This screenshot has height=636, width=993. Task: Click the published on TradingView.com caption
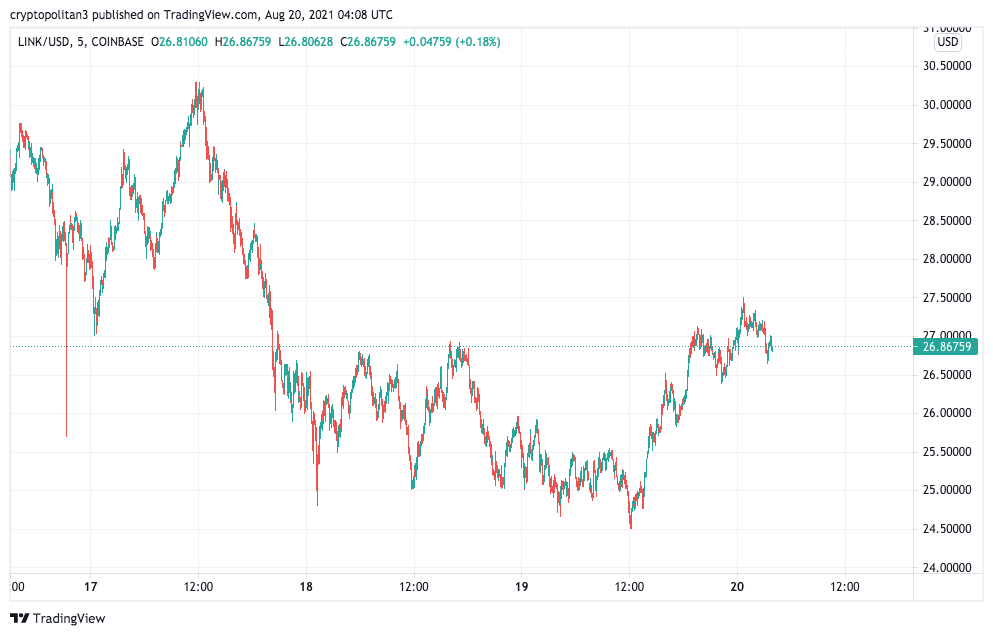(175, 14)
